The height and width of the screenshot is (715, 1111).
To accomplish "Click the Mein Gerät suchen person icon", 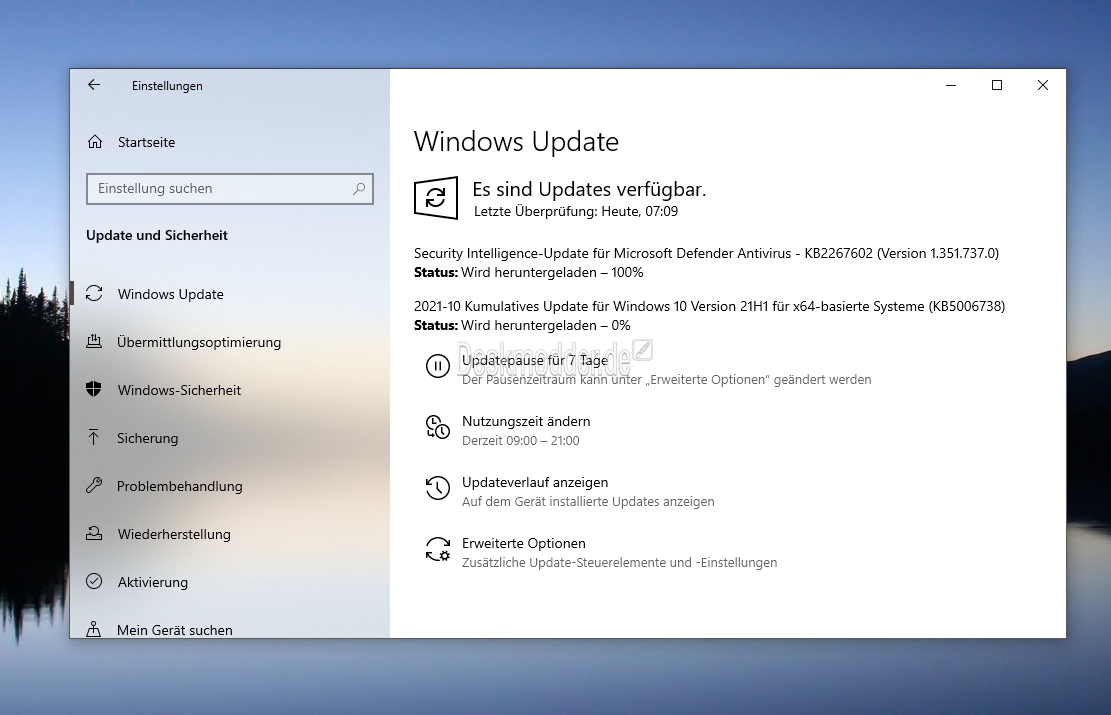I will (94, 629).
